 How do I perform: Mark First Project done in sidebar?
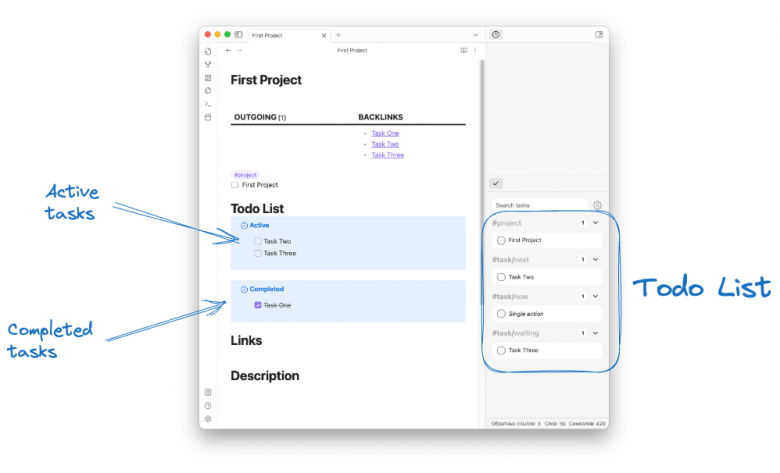click(x=501, y=240)
